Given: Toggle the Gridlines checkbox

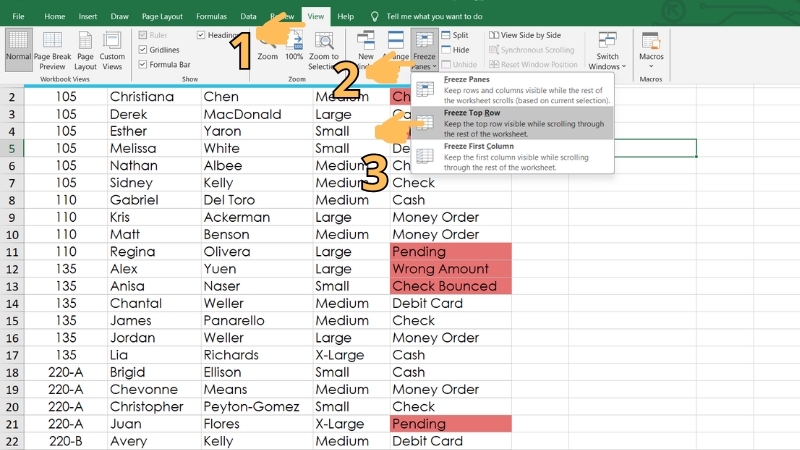Looking at the screenshot, I should click(x=144, y=49).
